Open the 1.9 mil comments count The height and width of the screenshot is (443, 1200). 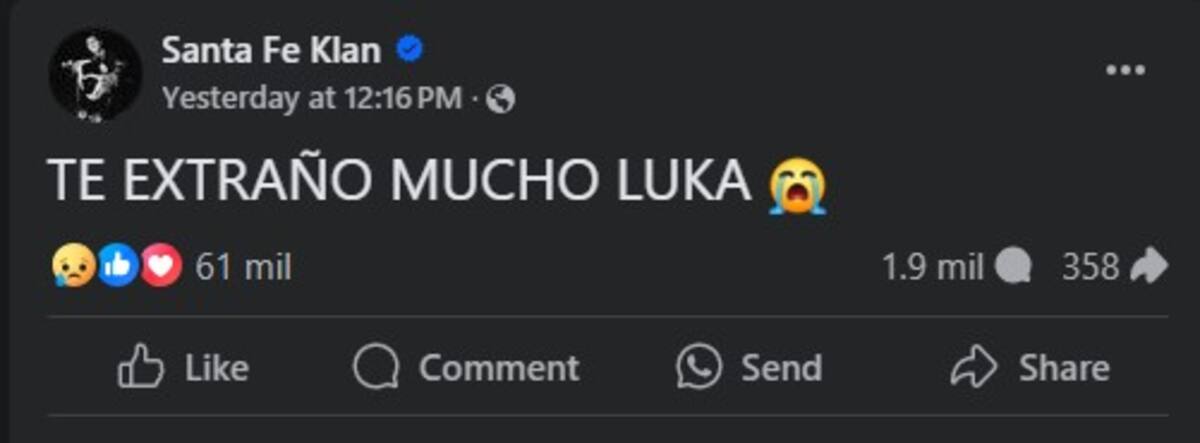tap(932, 267)
